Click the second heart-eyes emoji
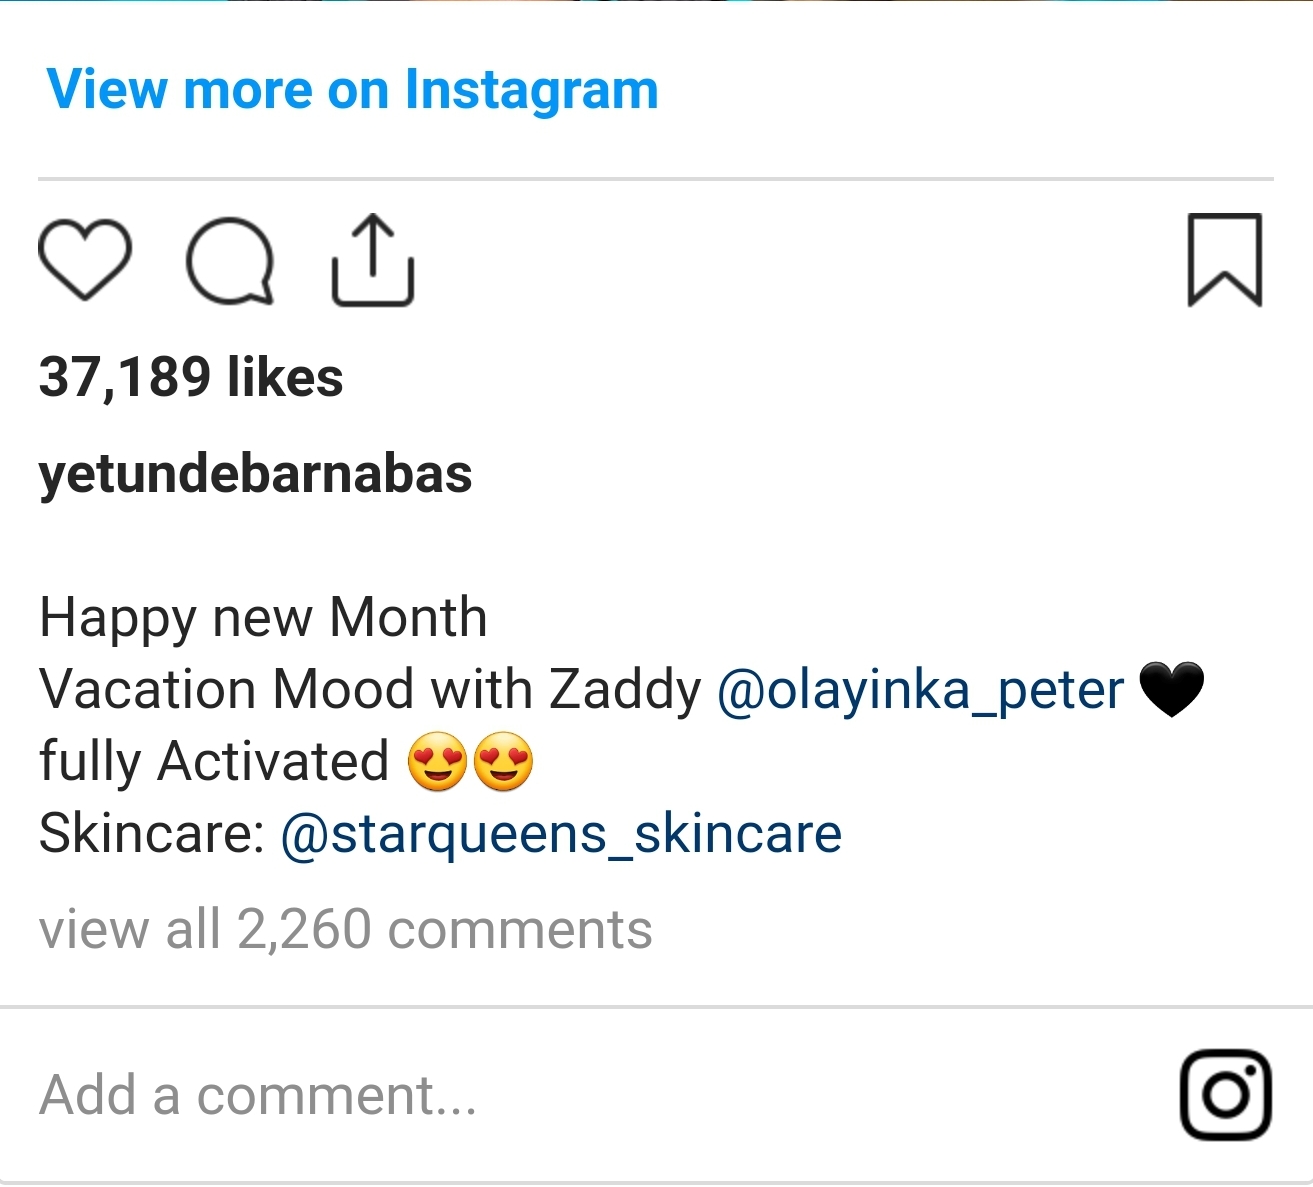The height and width of the screenshot is (1187, 1313). 503,762
